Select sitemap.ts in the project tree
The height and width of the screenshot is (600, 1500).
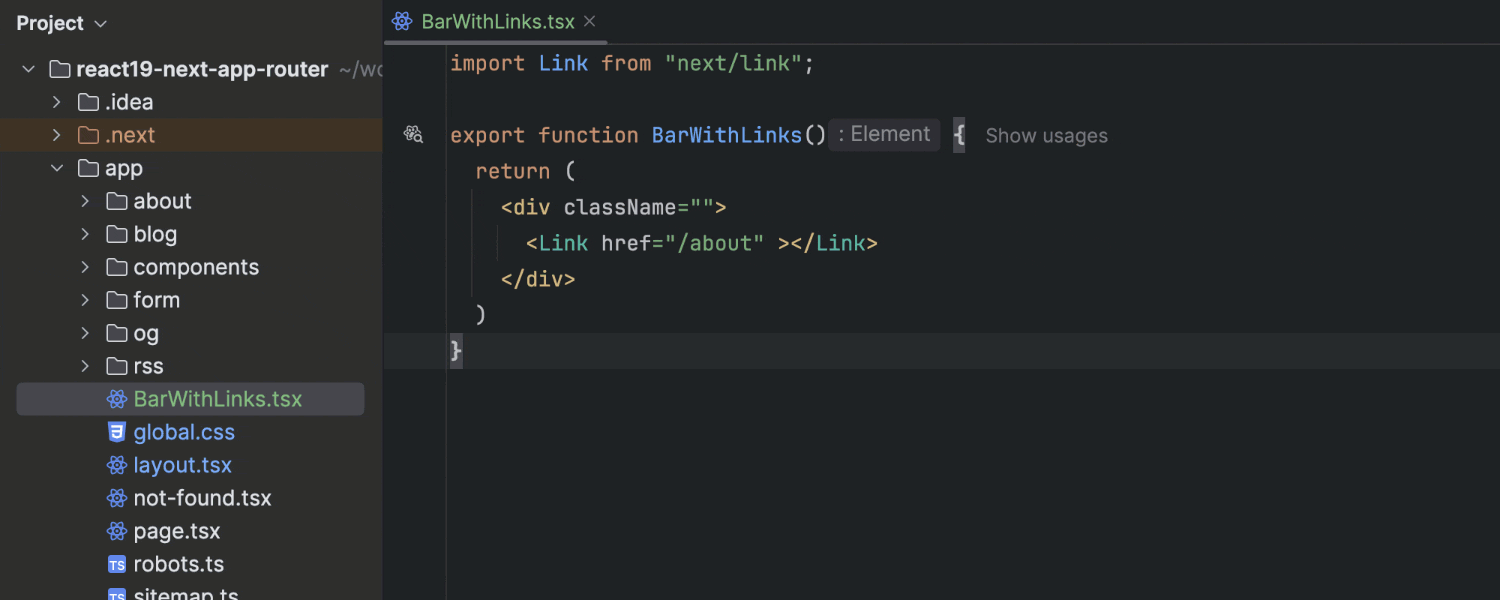[185, 593]
